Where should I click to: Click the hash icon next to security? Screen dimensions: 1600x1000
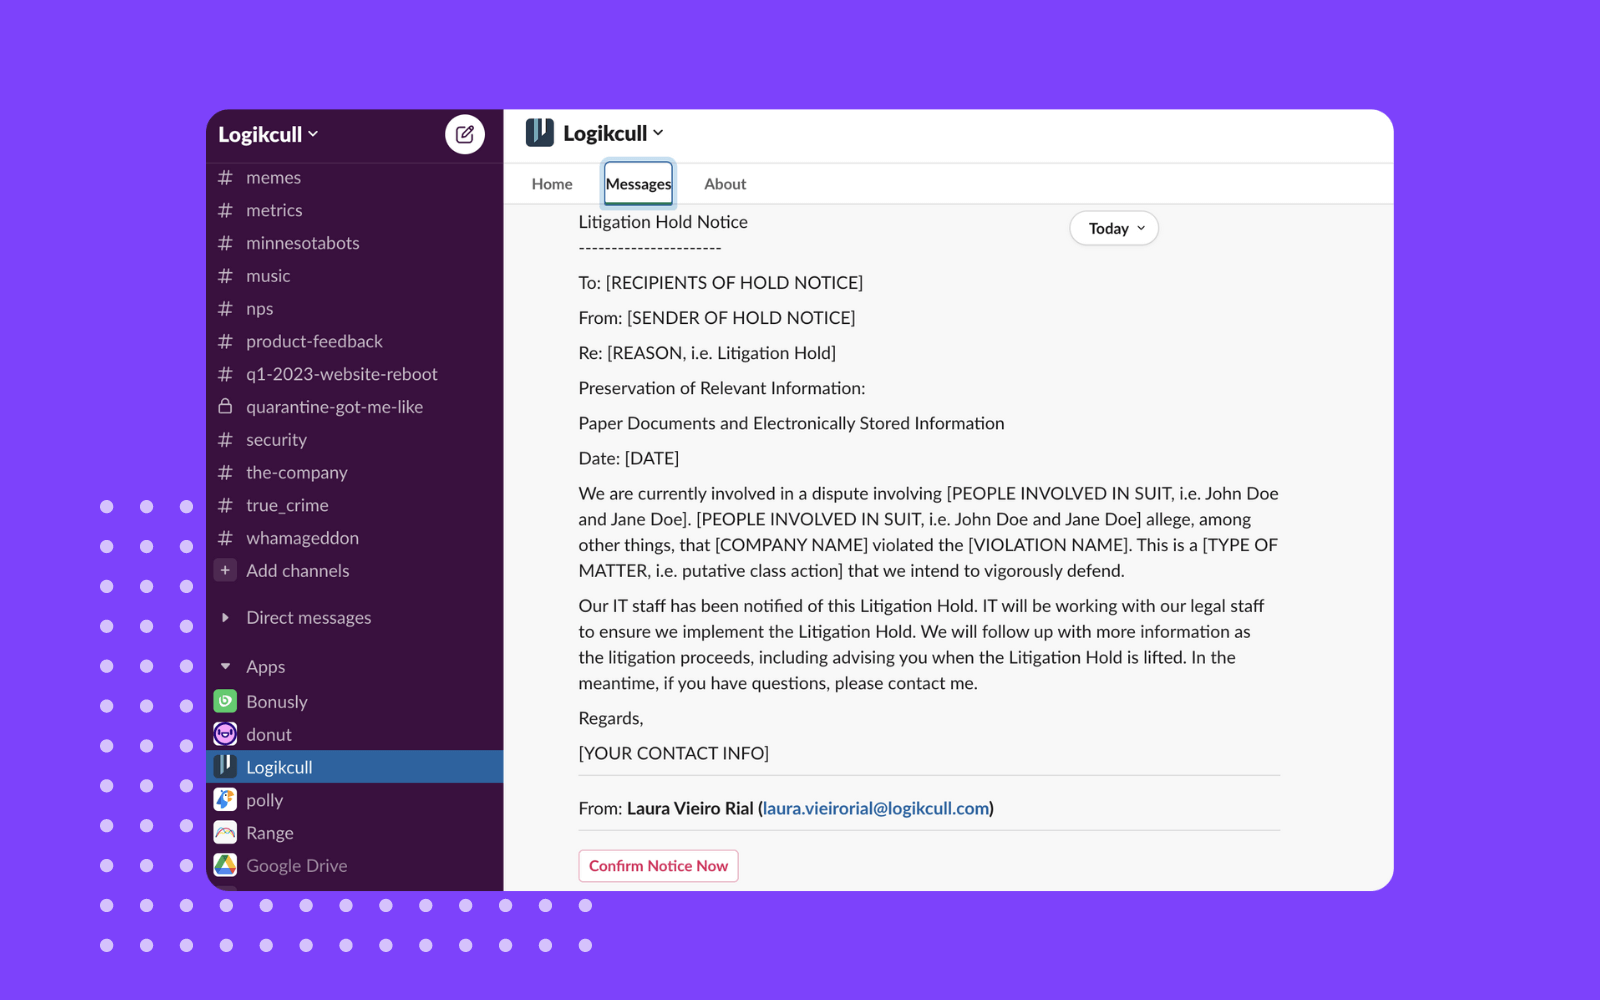[225, 439]
